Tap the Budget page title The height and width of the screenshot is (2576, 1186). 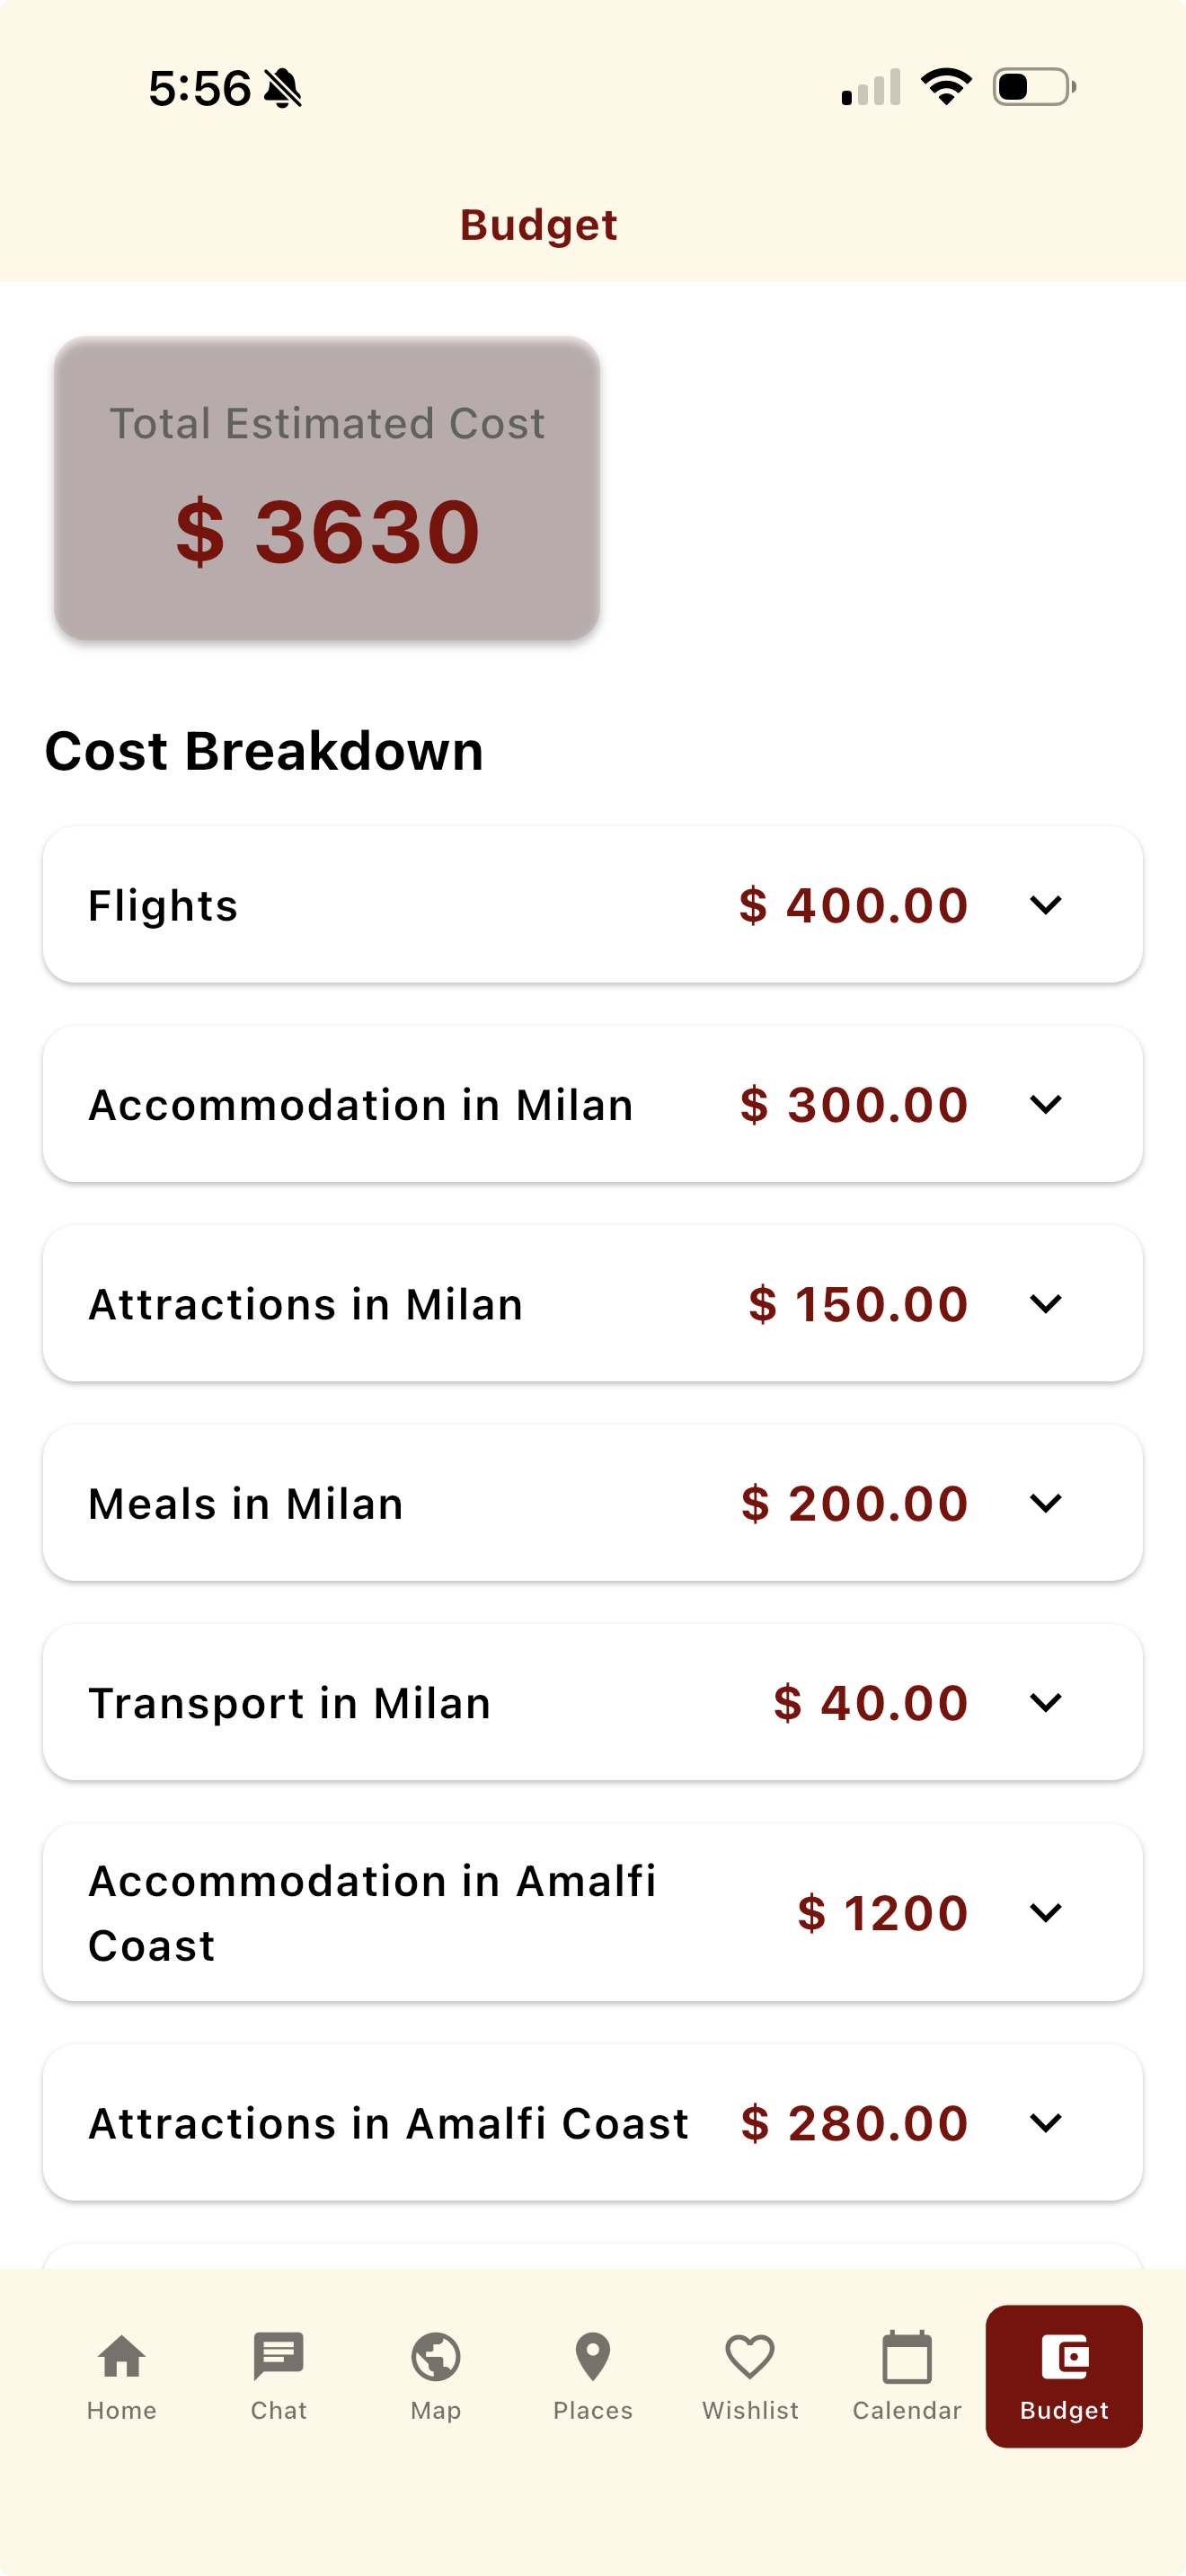click(x=538, y=225)
